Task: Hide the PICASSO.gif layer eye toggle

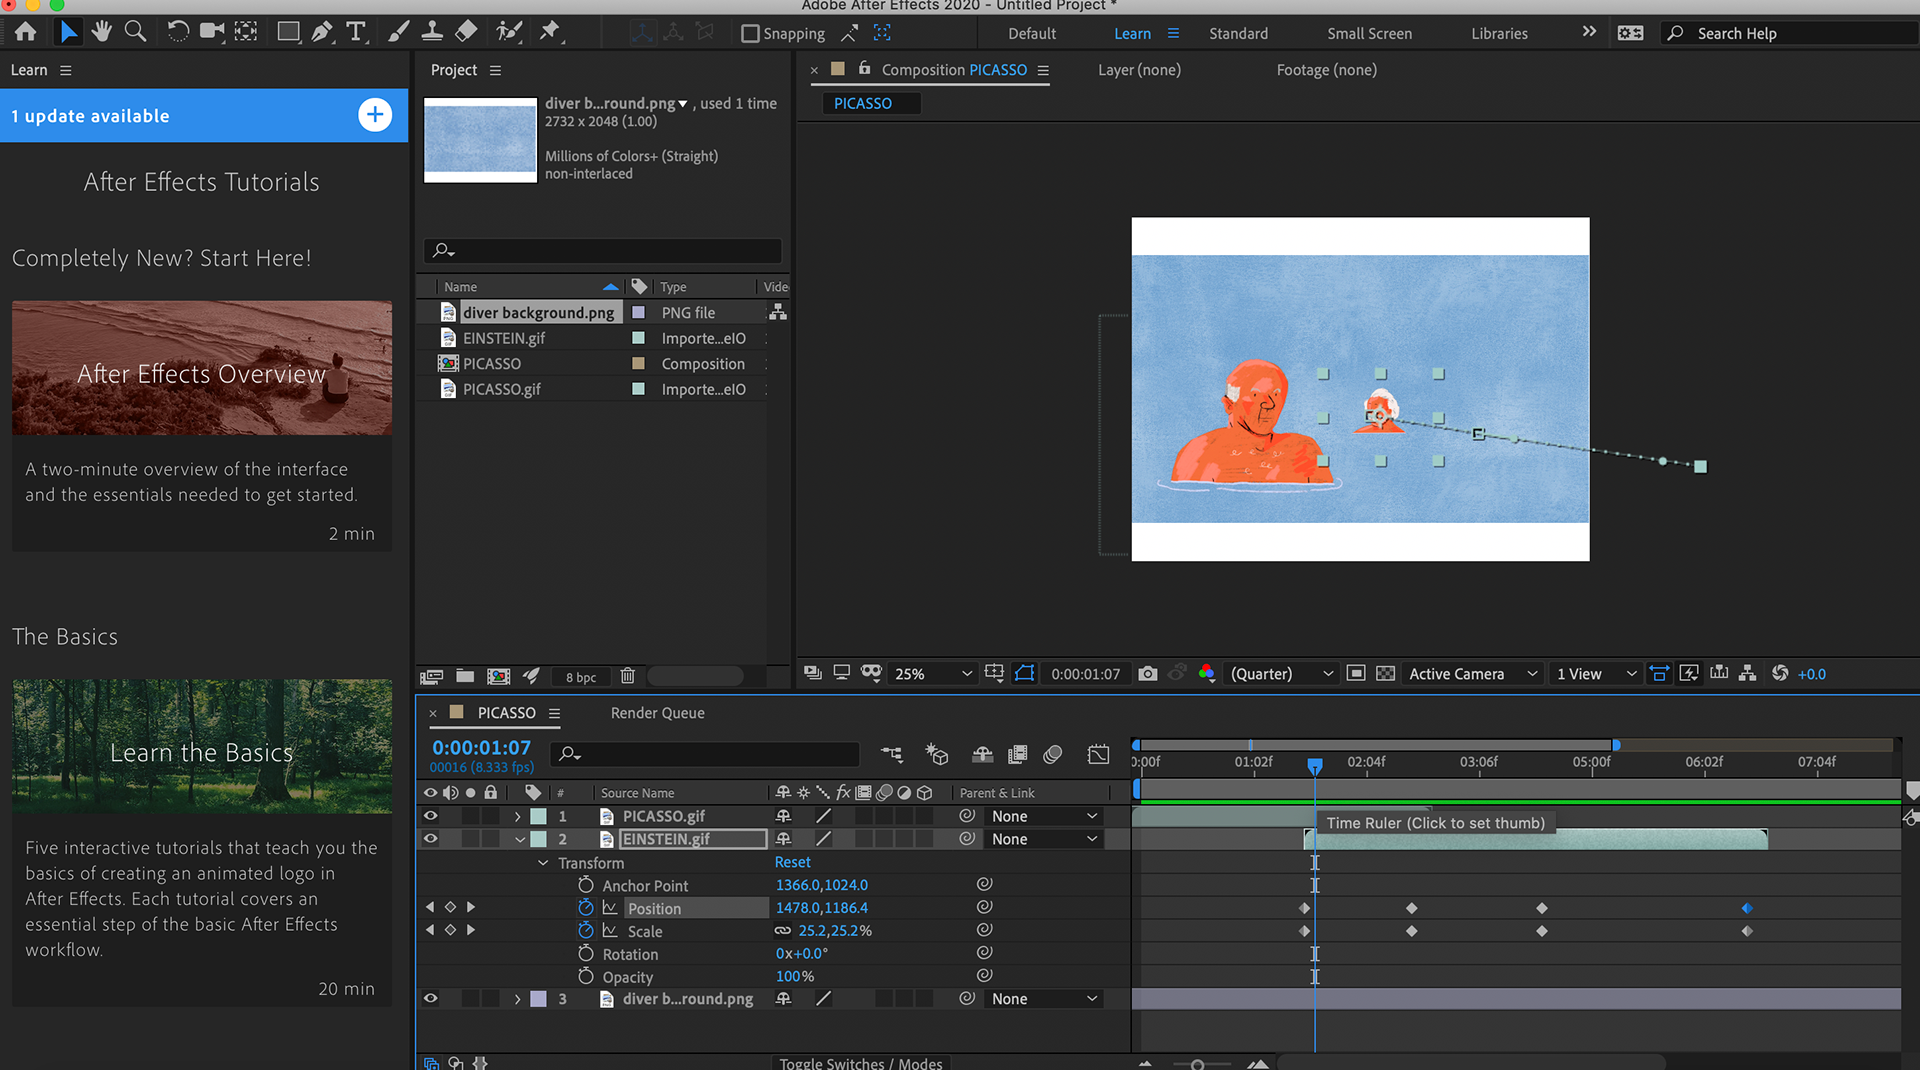Action: coord(431,816)
